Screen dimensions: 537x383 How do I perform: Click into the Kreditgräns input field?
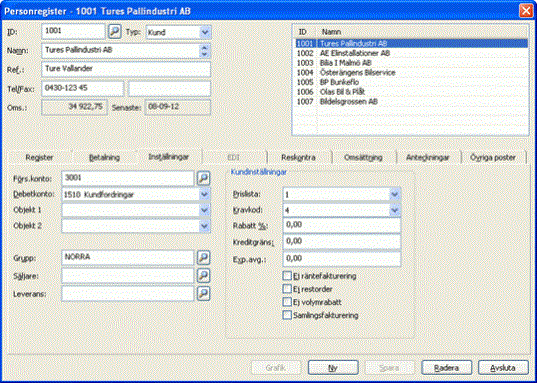coord(341,242)
